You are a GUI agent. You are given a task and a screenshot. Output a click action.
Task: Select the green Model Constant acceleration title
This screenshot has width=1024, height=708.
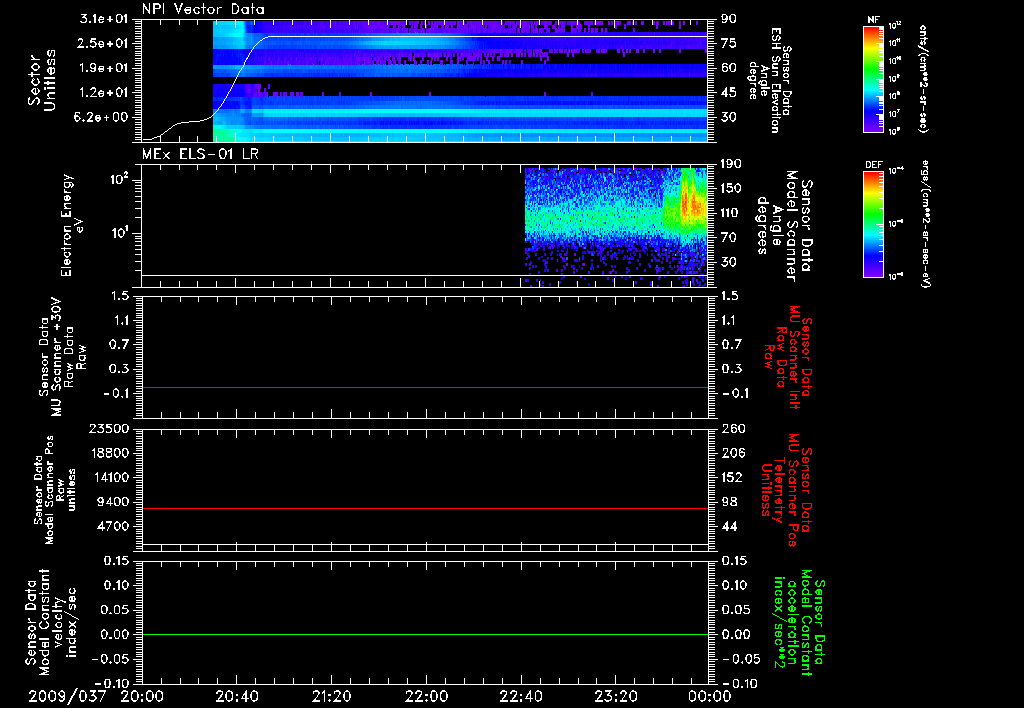click(798, 622)
